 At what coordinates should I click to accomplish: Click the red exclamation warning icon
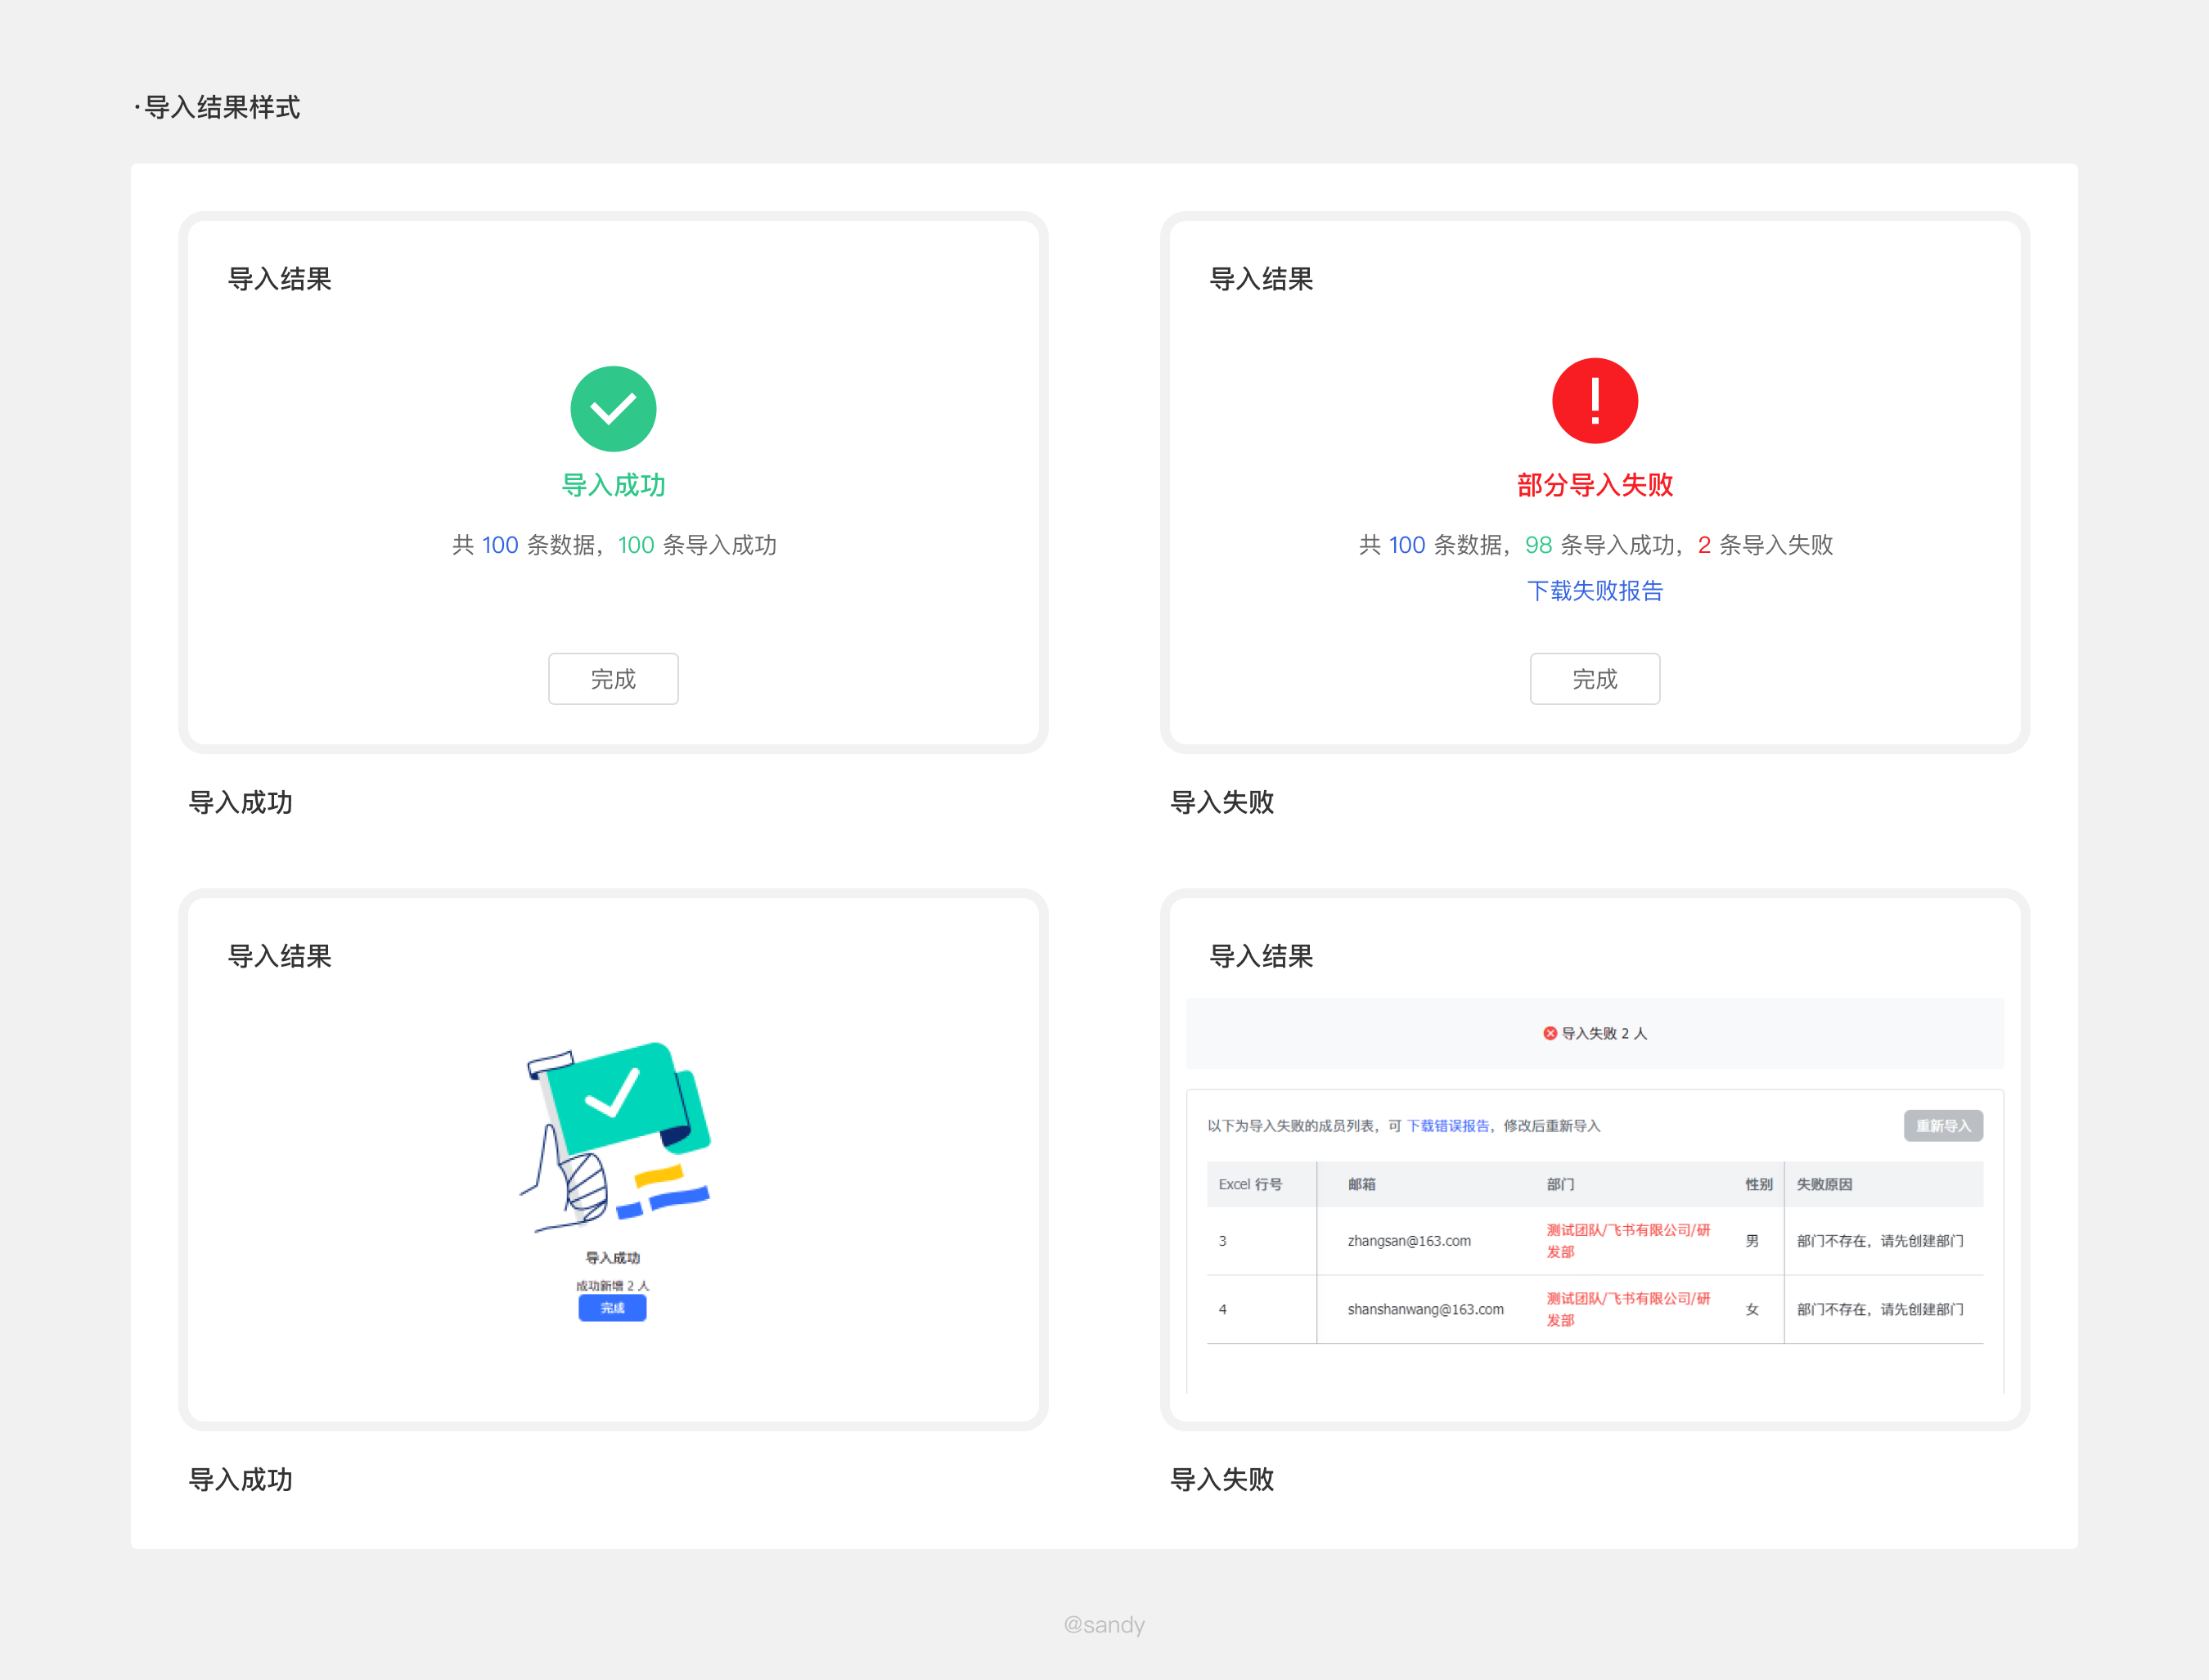click(x=1594, y=401)
